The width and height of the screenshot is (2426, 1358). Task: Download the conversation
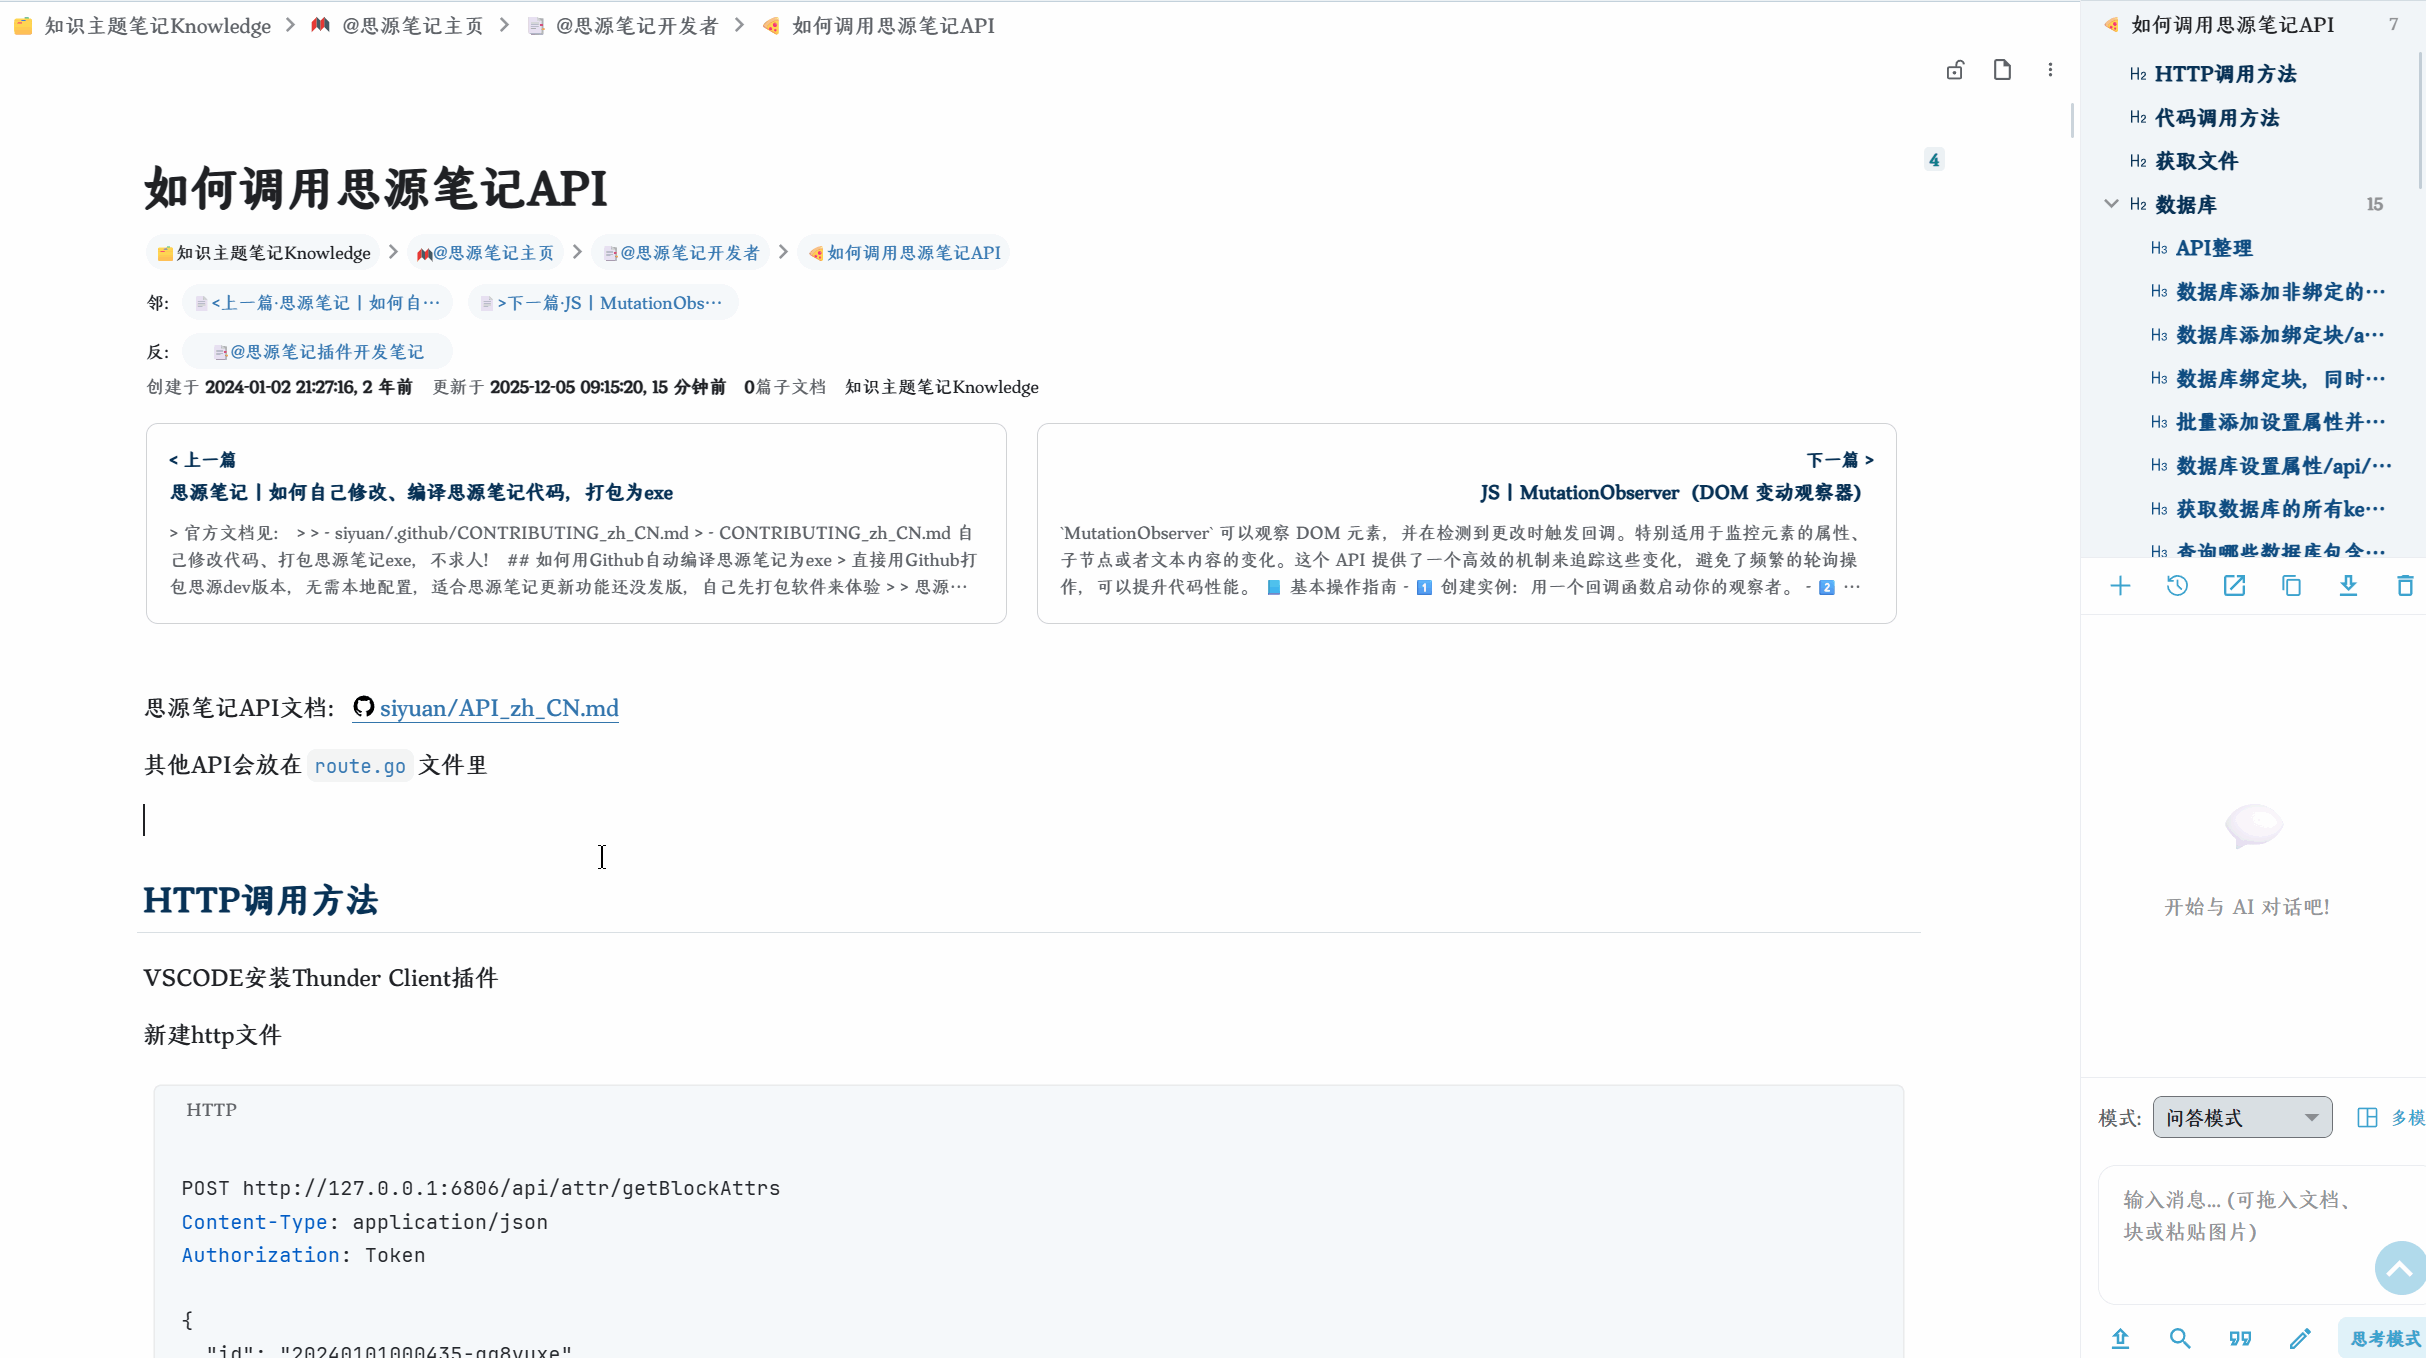pos(2348,585)
